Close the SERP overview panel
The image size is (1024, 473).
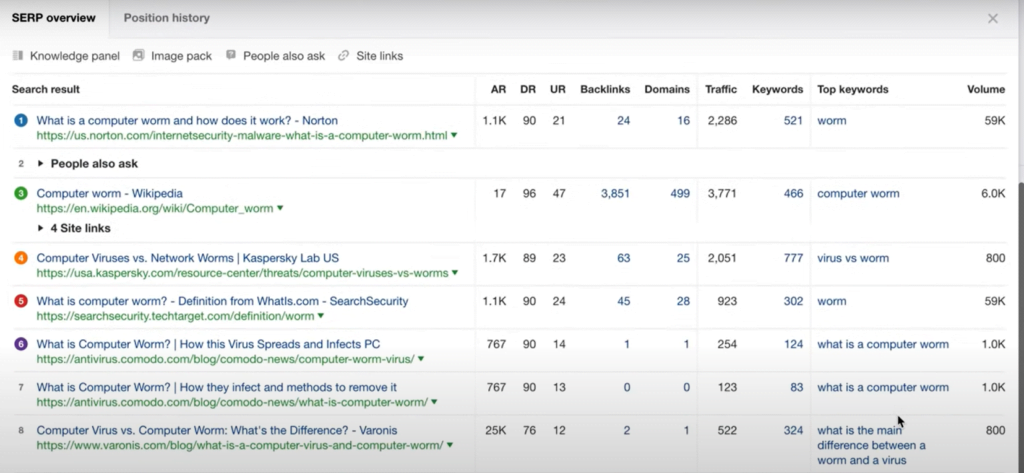click(992, 18)
